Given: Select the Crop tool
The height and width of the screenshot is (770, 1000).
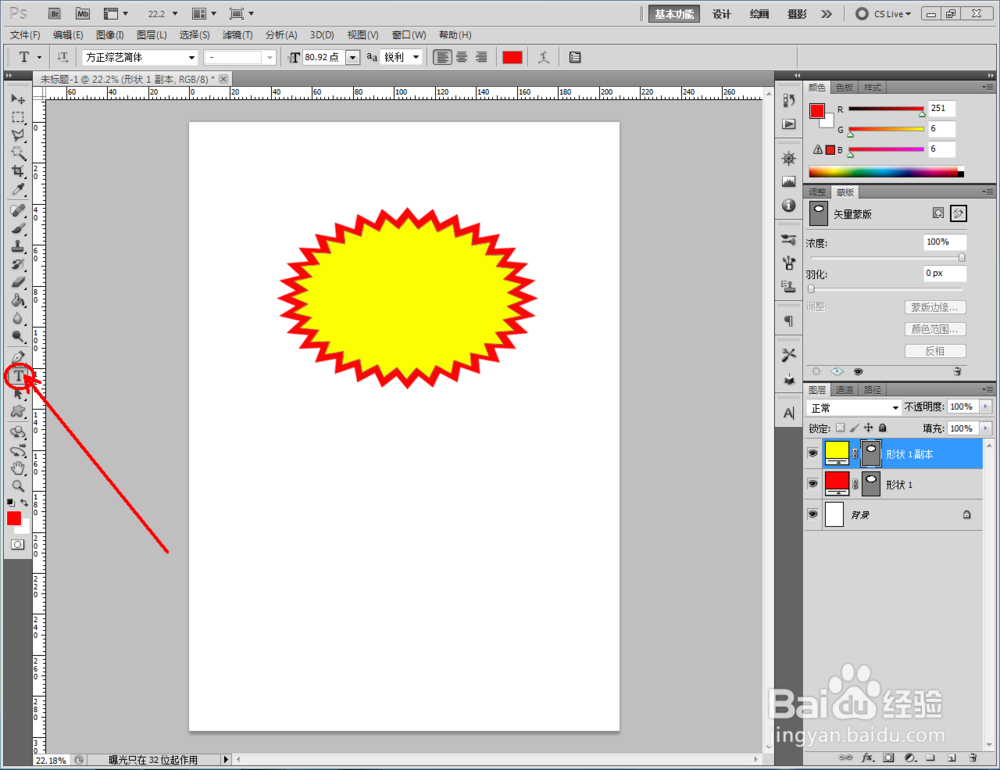Looking at the screenshot, I should tap(18, 171).
